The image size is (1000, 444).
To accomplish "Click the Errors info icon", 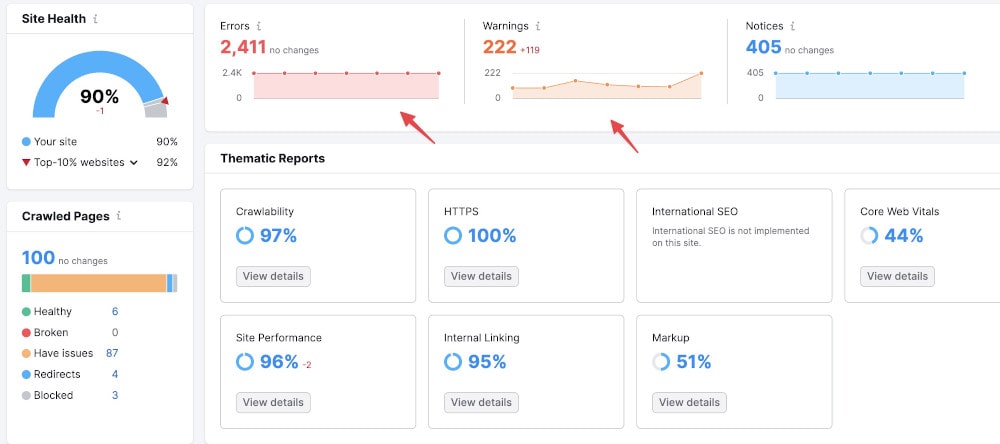I will point(259,26).
